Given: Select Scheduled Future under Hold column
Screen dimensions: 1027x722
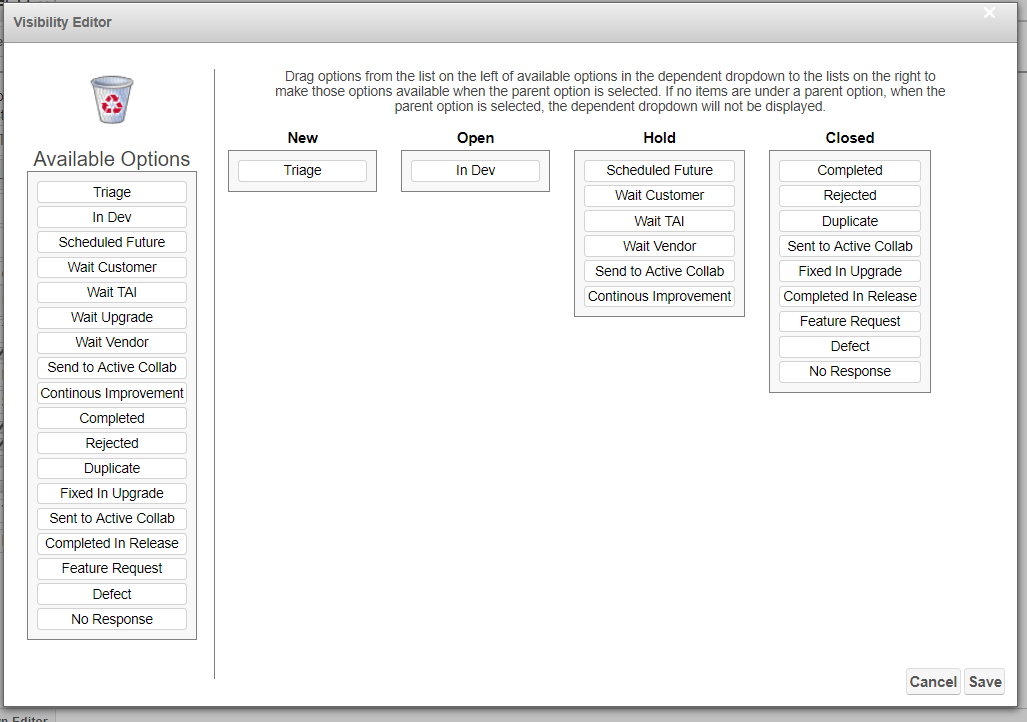Looking at the screenshot, I should 659,171.
